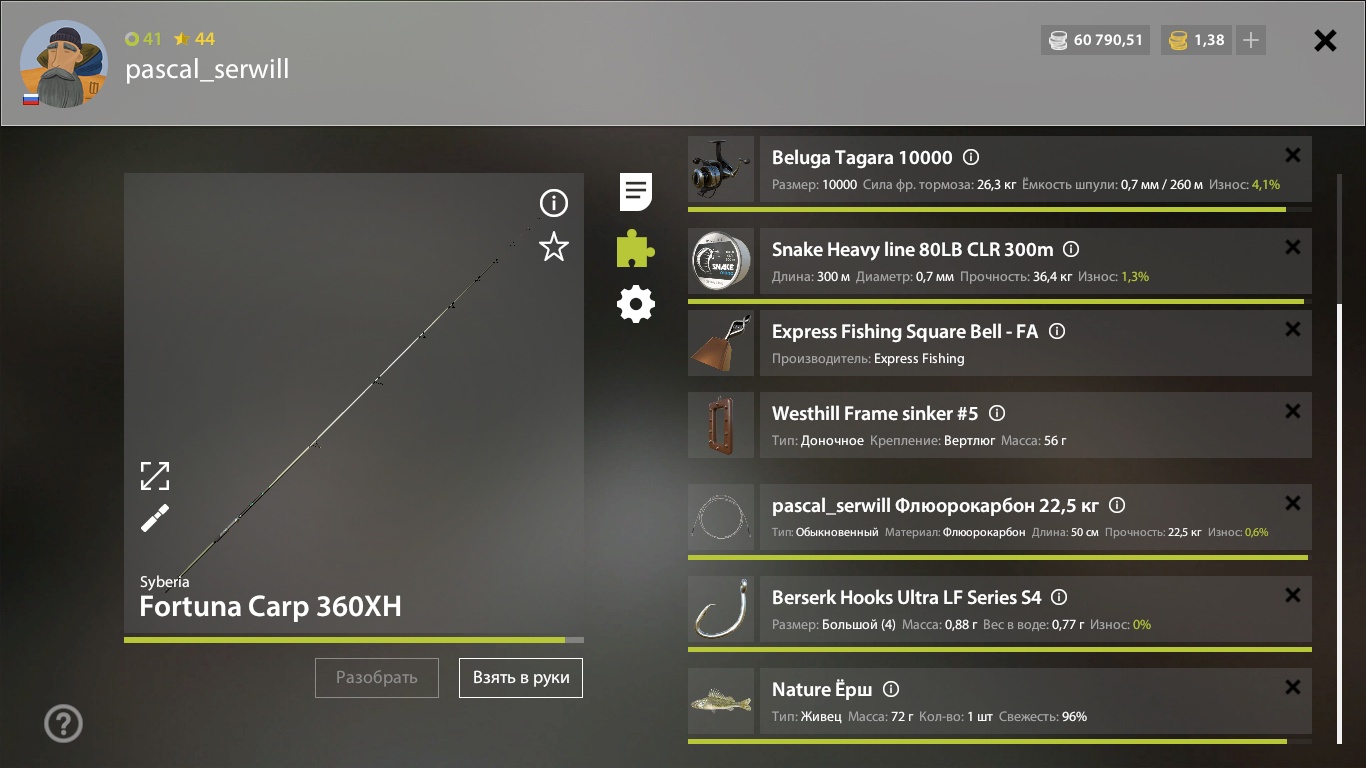Click the Взять в руки button
The image size is (1366, 768).
click(x=521, y=678)
